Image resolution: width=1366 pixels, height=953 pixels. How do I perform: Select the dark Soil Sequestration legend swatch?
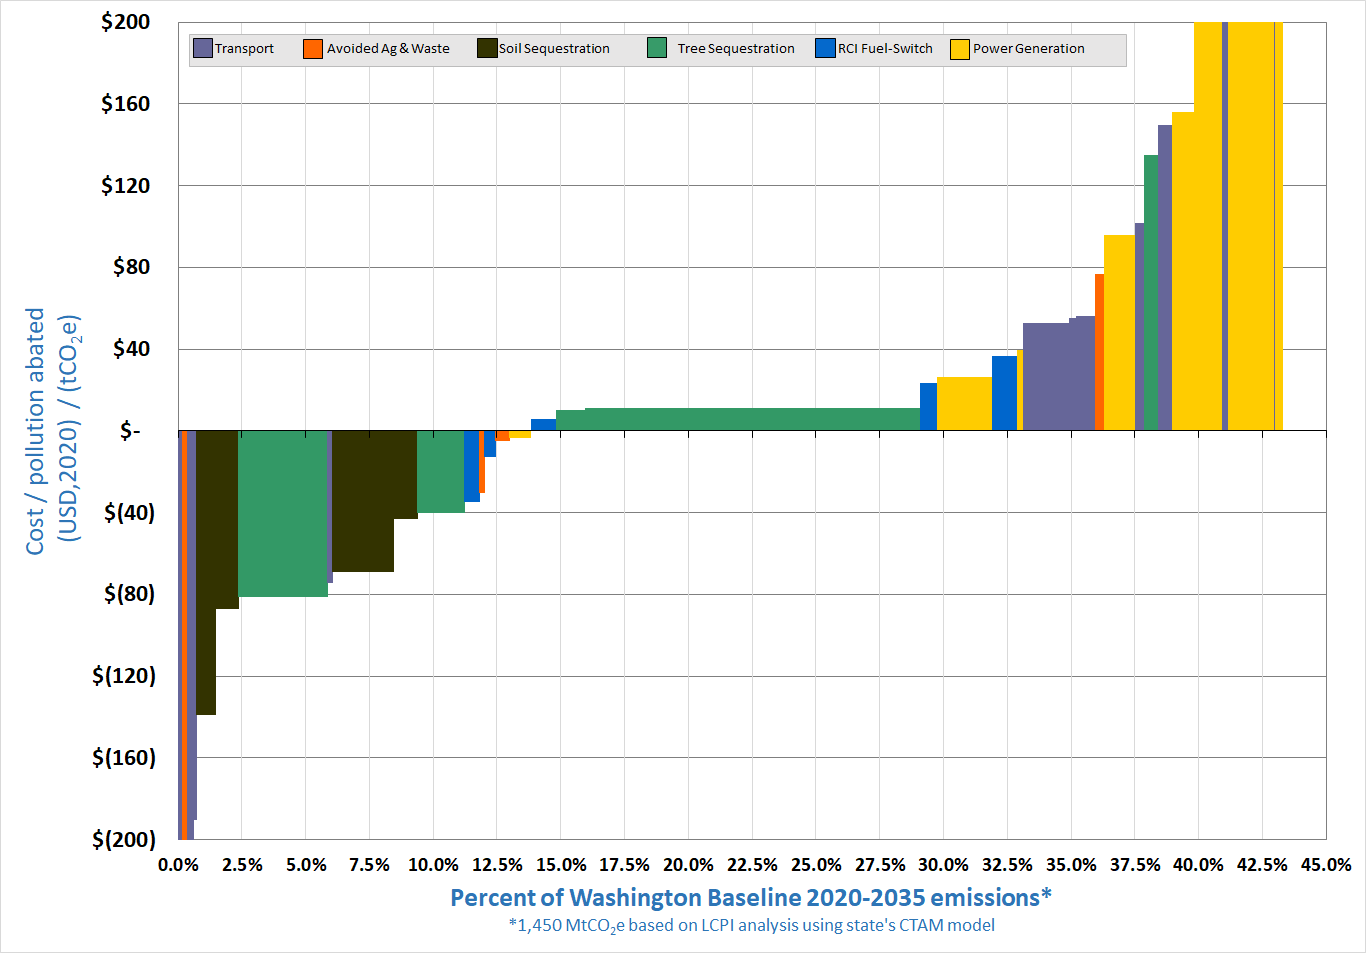pyautogui.click(x=487, y=48)
